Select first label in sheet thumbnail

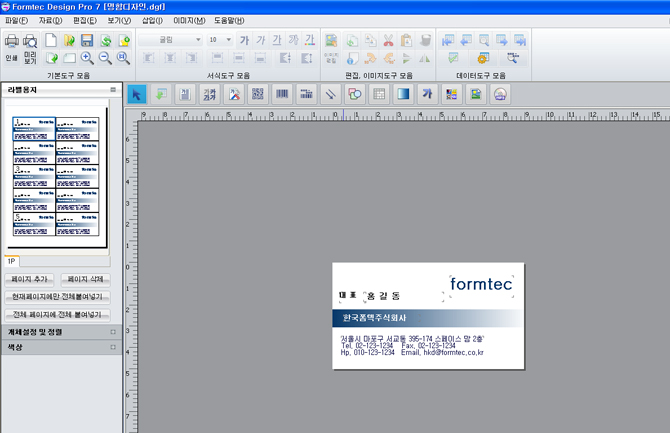pos(34,129)
